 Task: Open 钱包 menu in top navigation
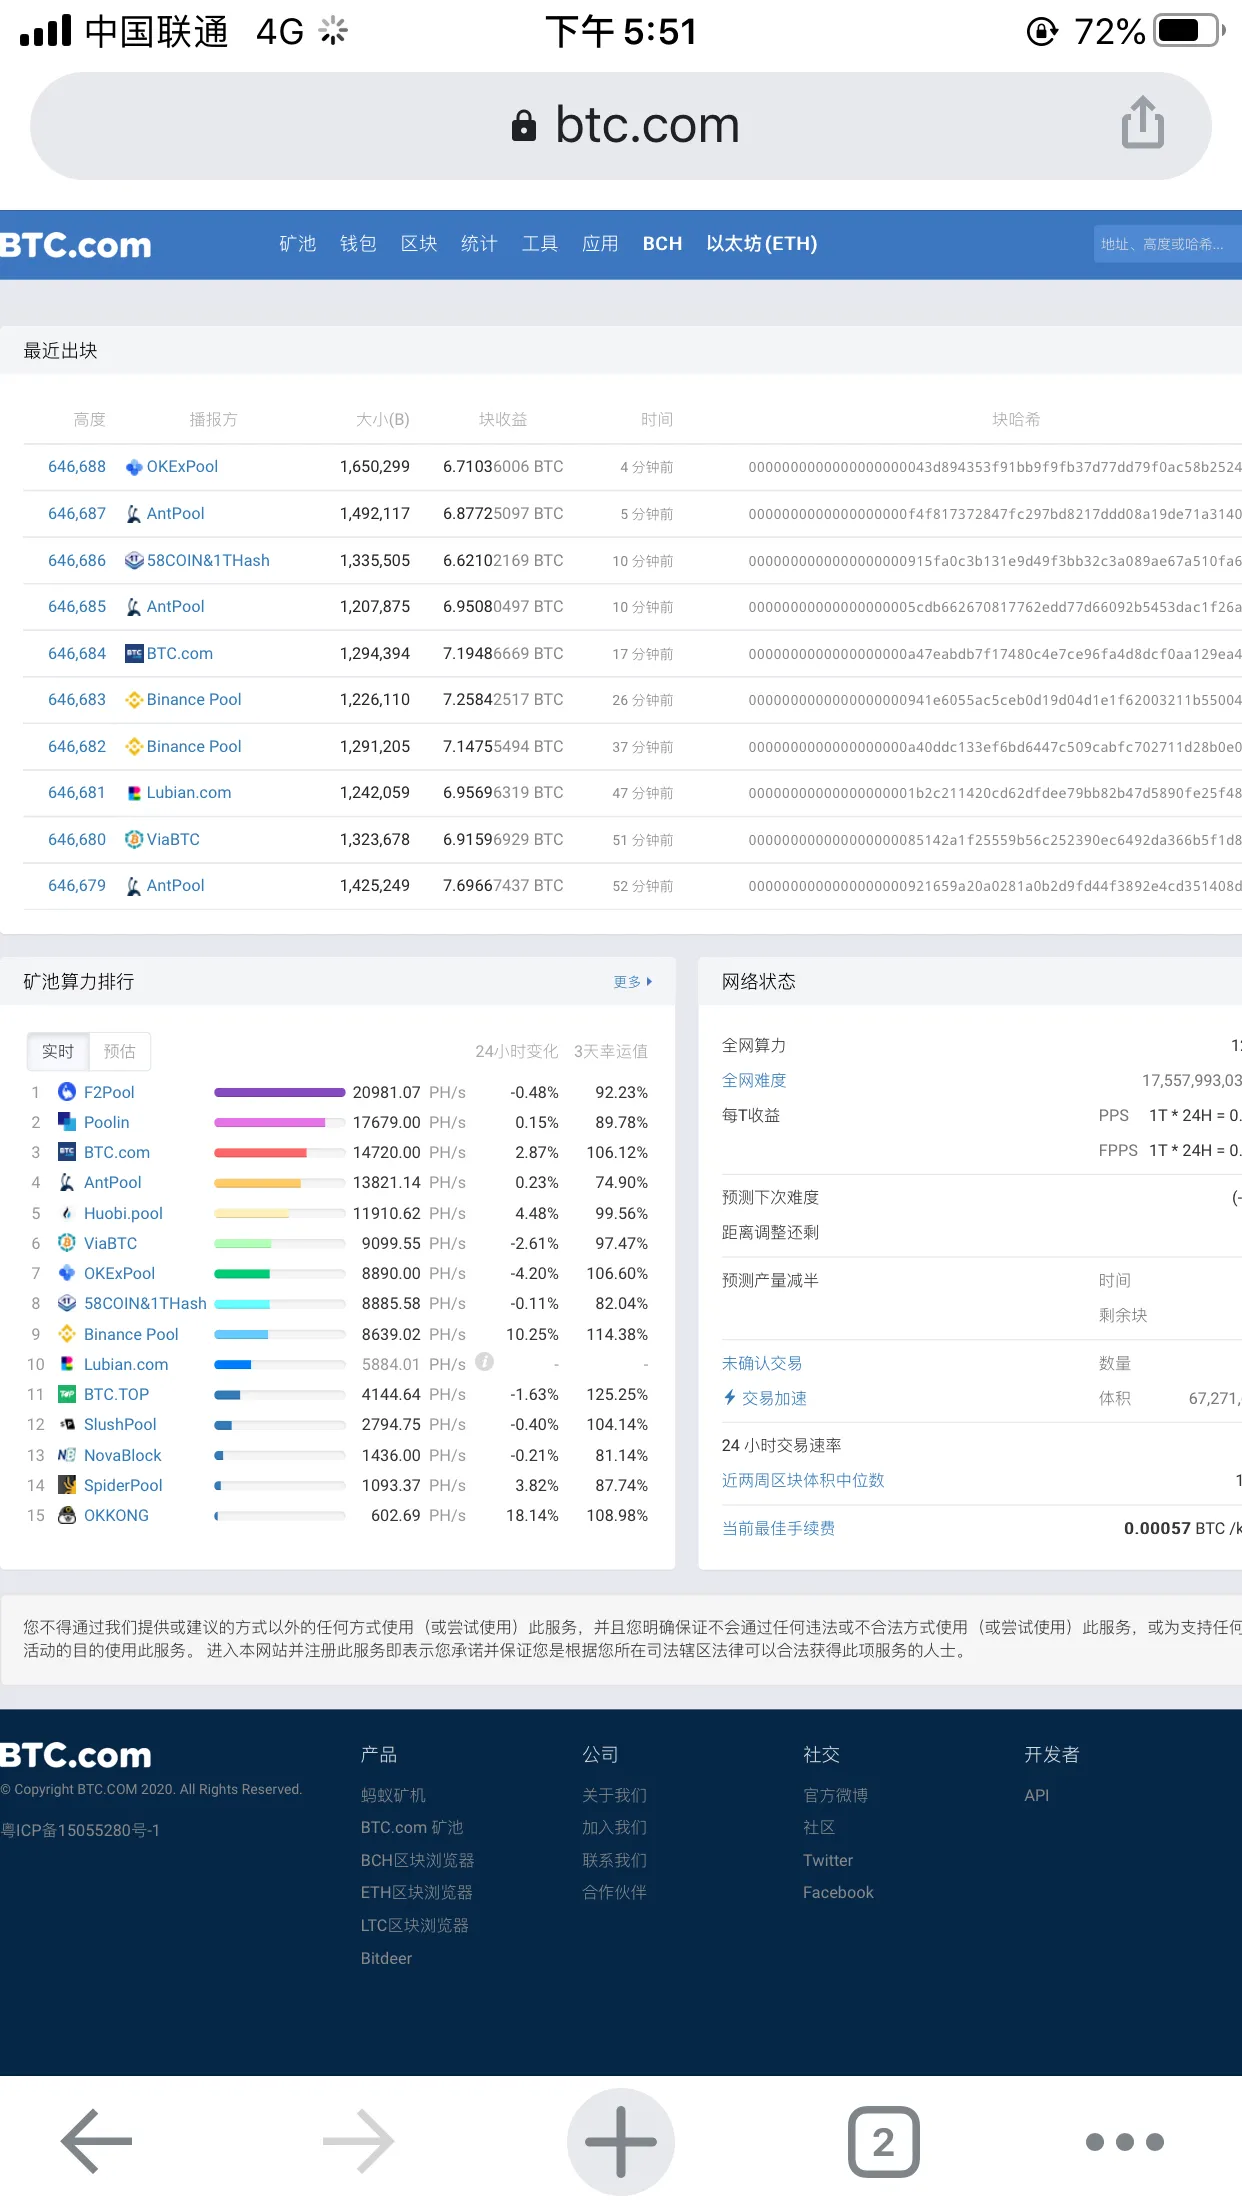358,244
